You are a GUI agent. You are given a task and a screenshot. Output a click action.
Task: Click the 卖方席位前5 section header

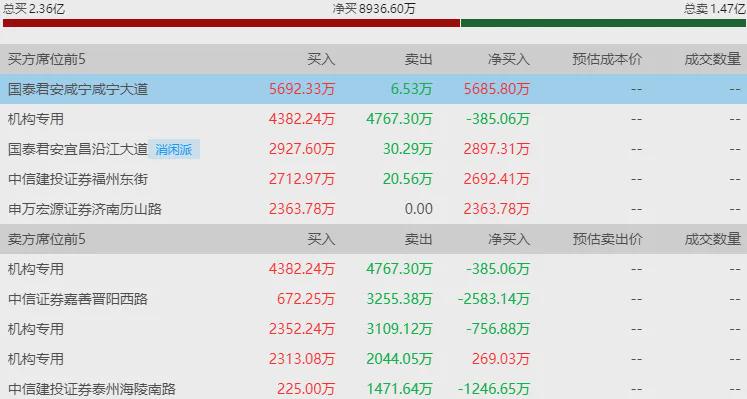47,239
